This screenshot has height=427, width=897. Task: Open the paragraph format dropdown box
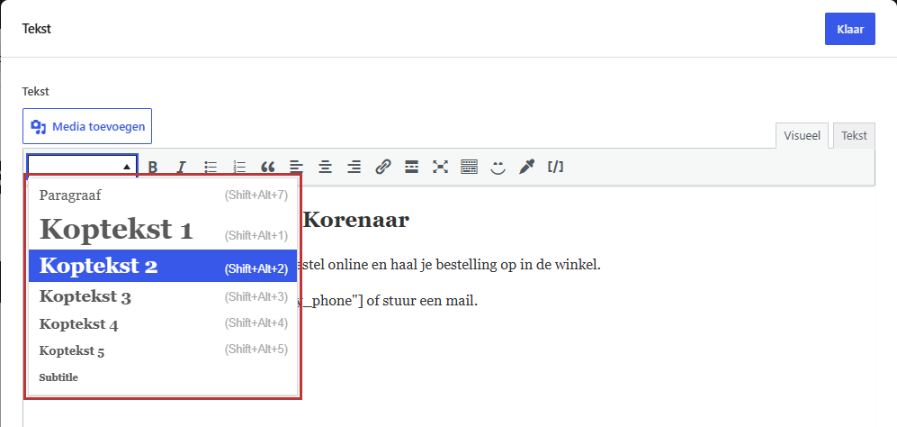click(x=82, y=167)
